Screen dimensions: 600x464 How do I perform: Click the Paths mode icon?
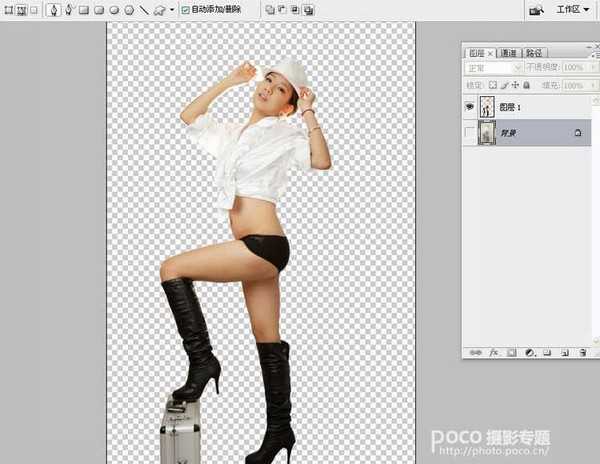pos(21,9)
